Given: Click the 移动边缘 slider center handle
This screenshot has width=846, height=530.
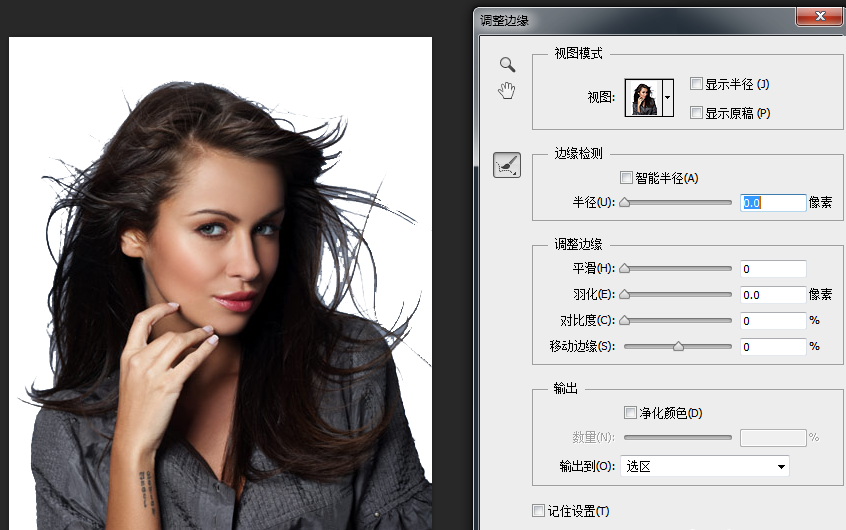Looking at the screenshot, I should tap(678, 346).
